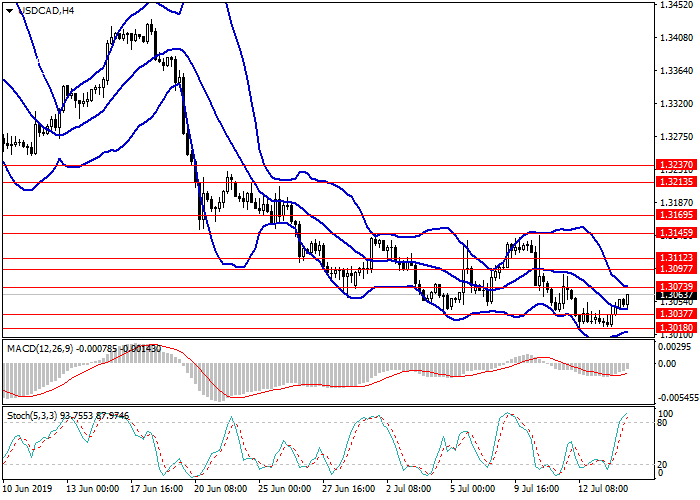Select the 1.30180 support price tag
The width and height of the screenshot is (700, 500).
675,327
